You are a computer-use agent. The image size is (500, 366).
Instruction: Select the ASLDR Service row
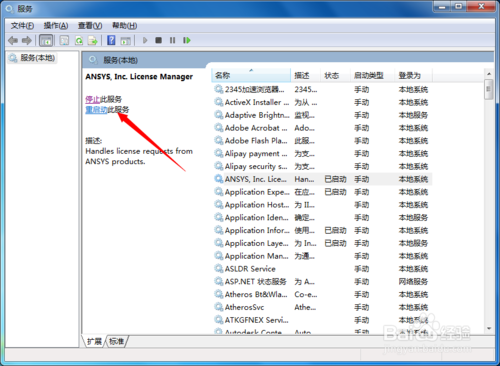322,269
